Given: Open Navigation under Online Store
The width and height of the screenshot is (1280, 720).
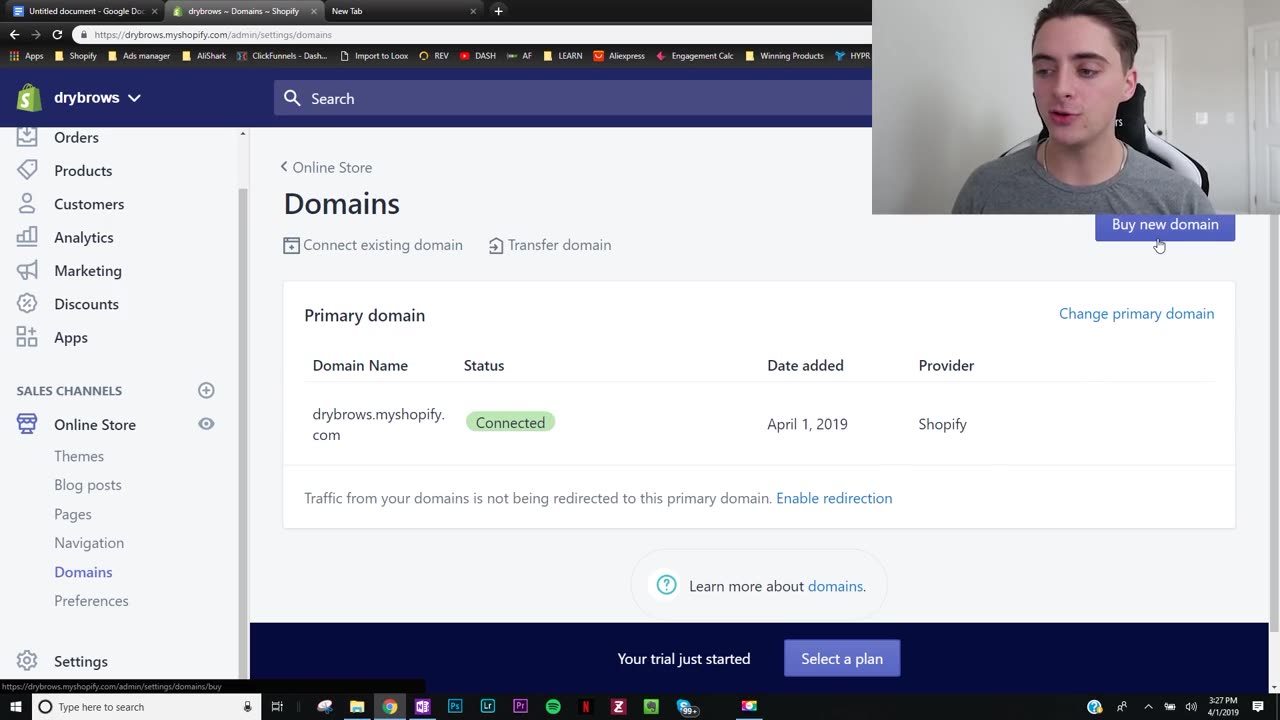Looking at the screenshot, I should click(x=89, y=543).
